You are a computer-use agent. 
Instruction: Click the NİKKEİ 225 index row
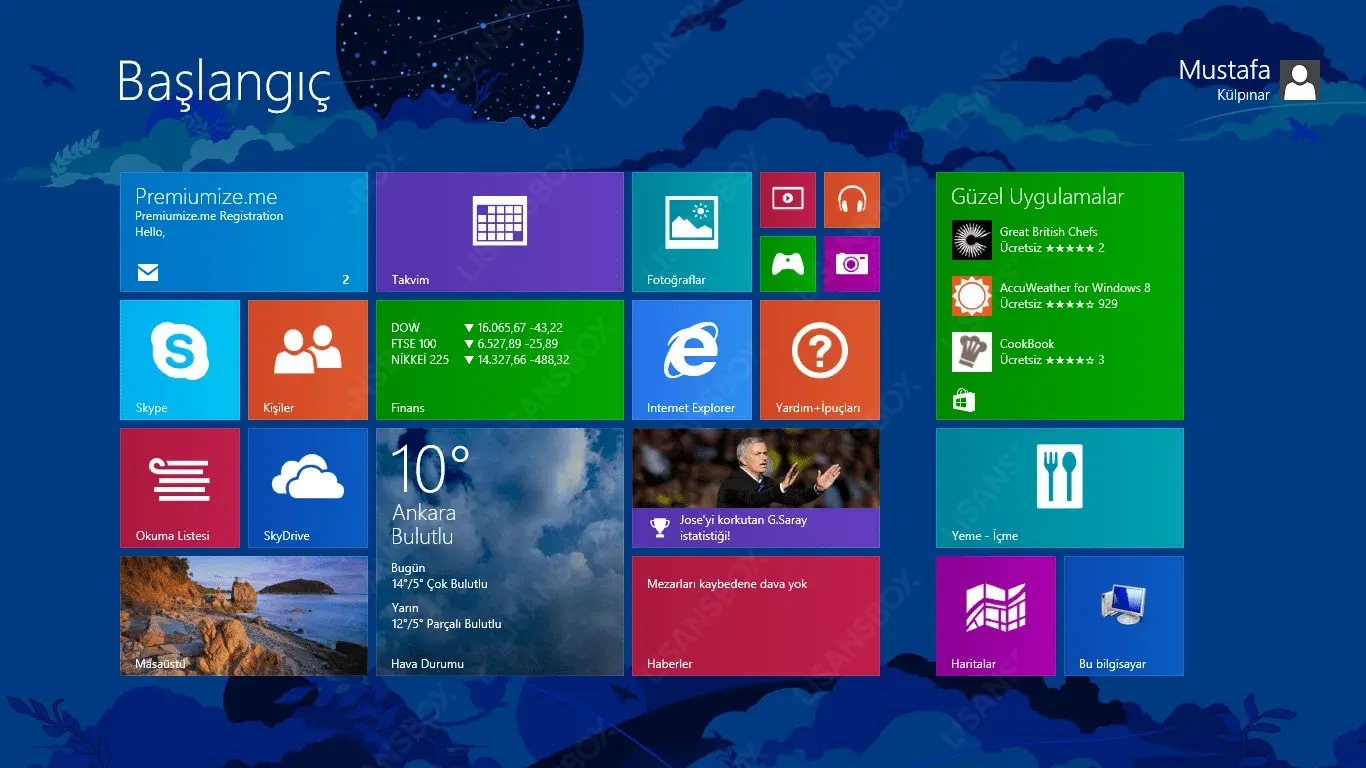pos(480,360)
